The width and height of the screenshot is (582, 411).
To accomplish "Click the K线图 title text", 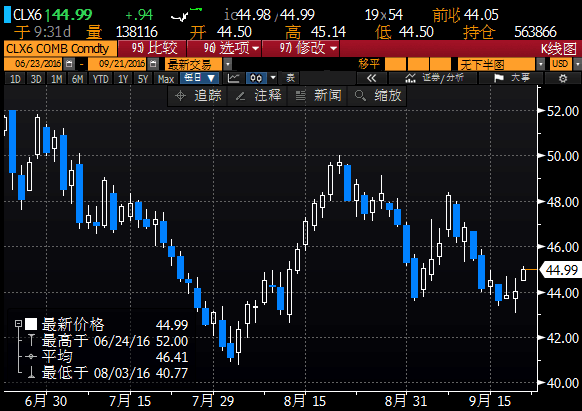I will [x=558, y=49].
